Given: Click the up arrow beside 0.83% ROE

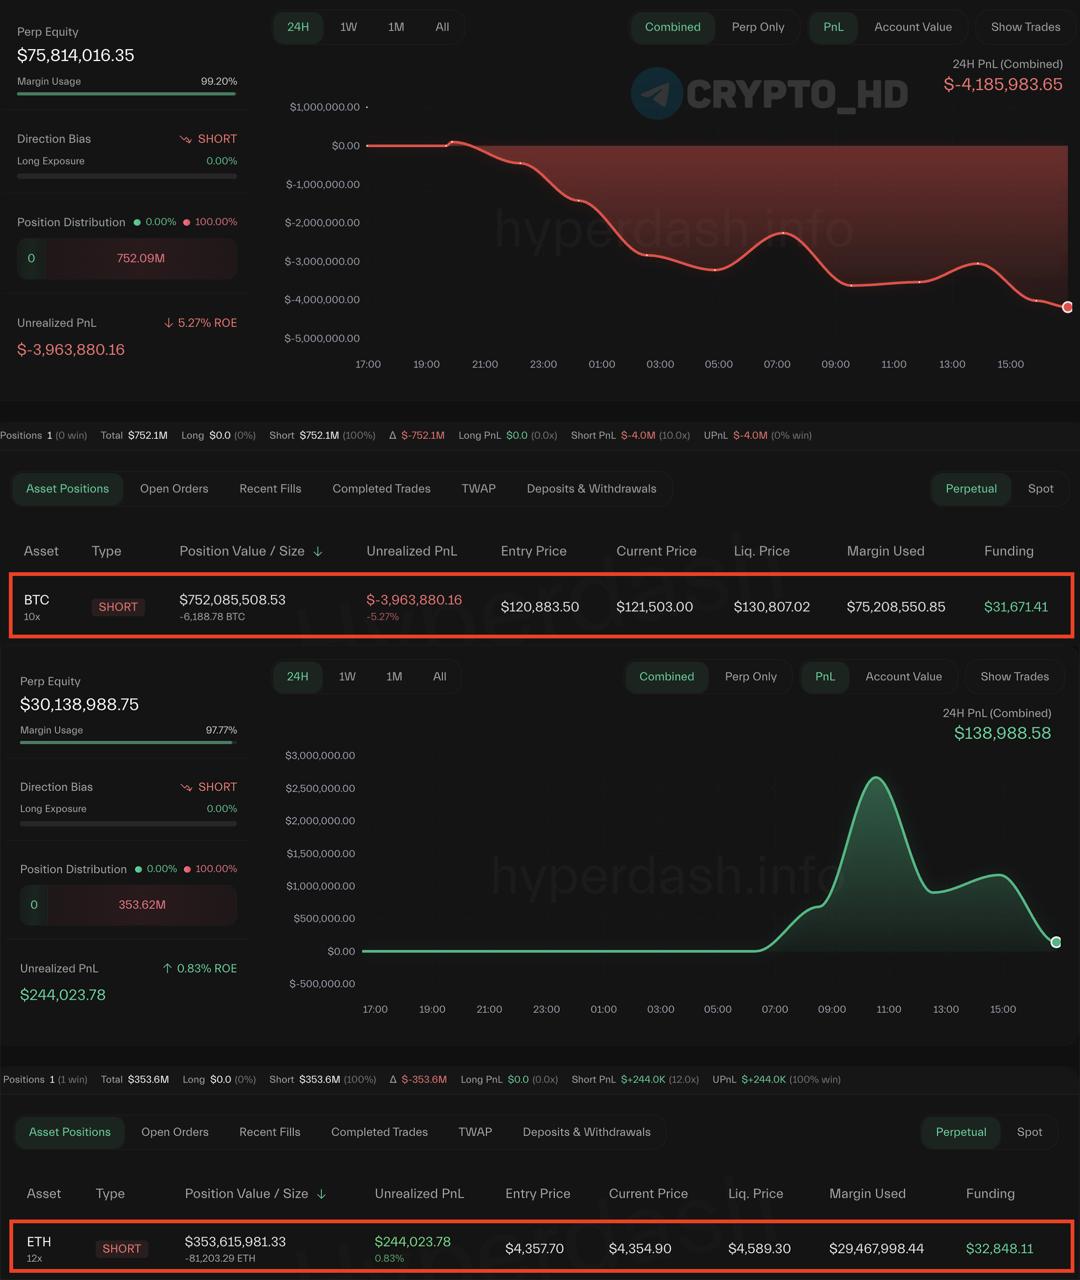Looking at the screenshot, I should (x=167, y=968).
